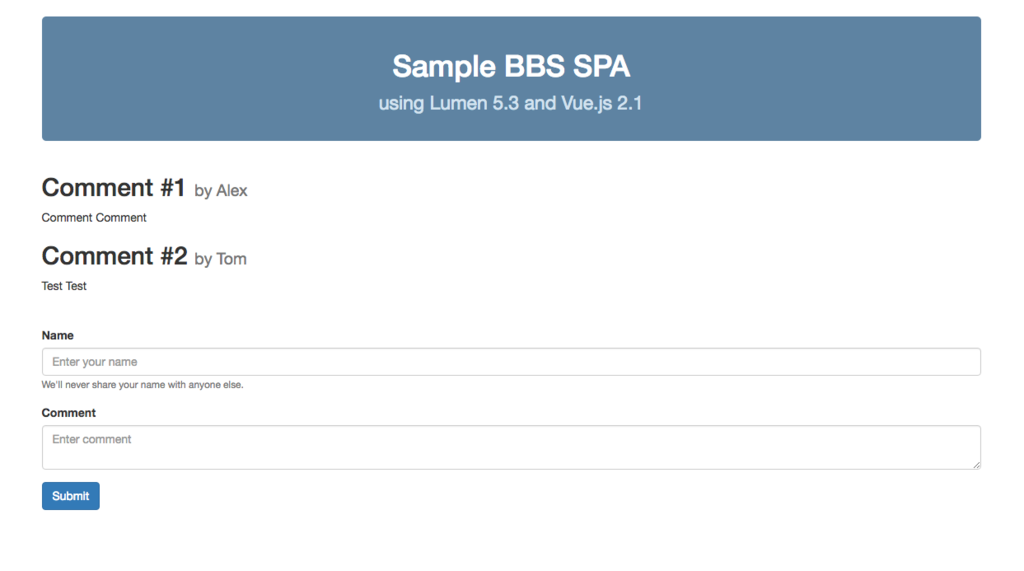Click the 'Comment #2' heading
Screen dimensions: 1024x571
click(114, 256)
